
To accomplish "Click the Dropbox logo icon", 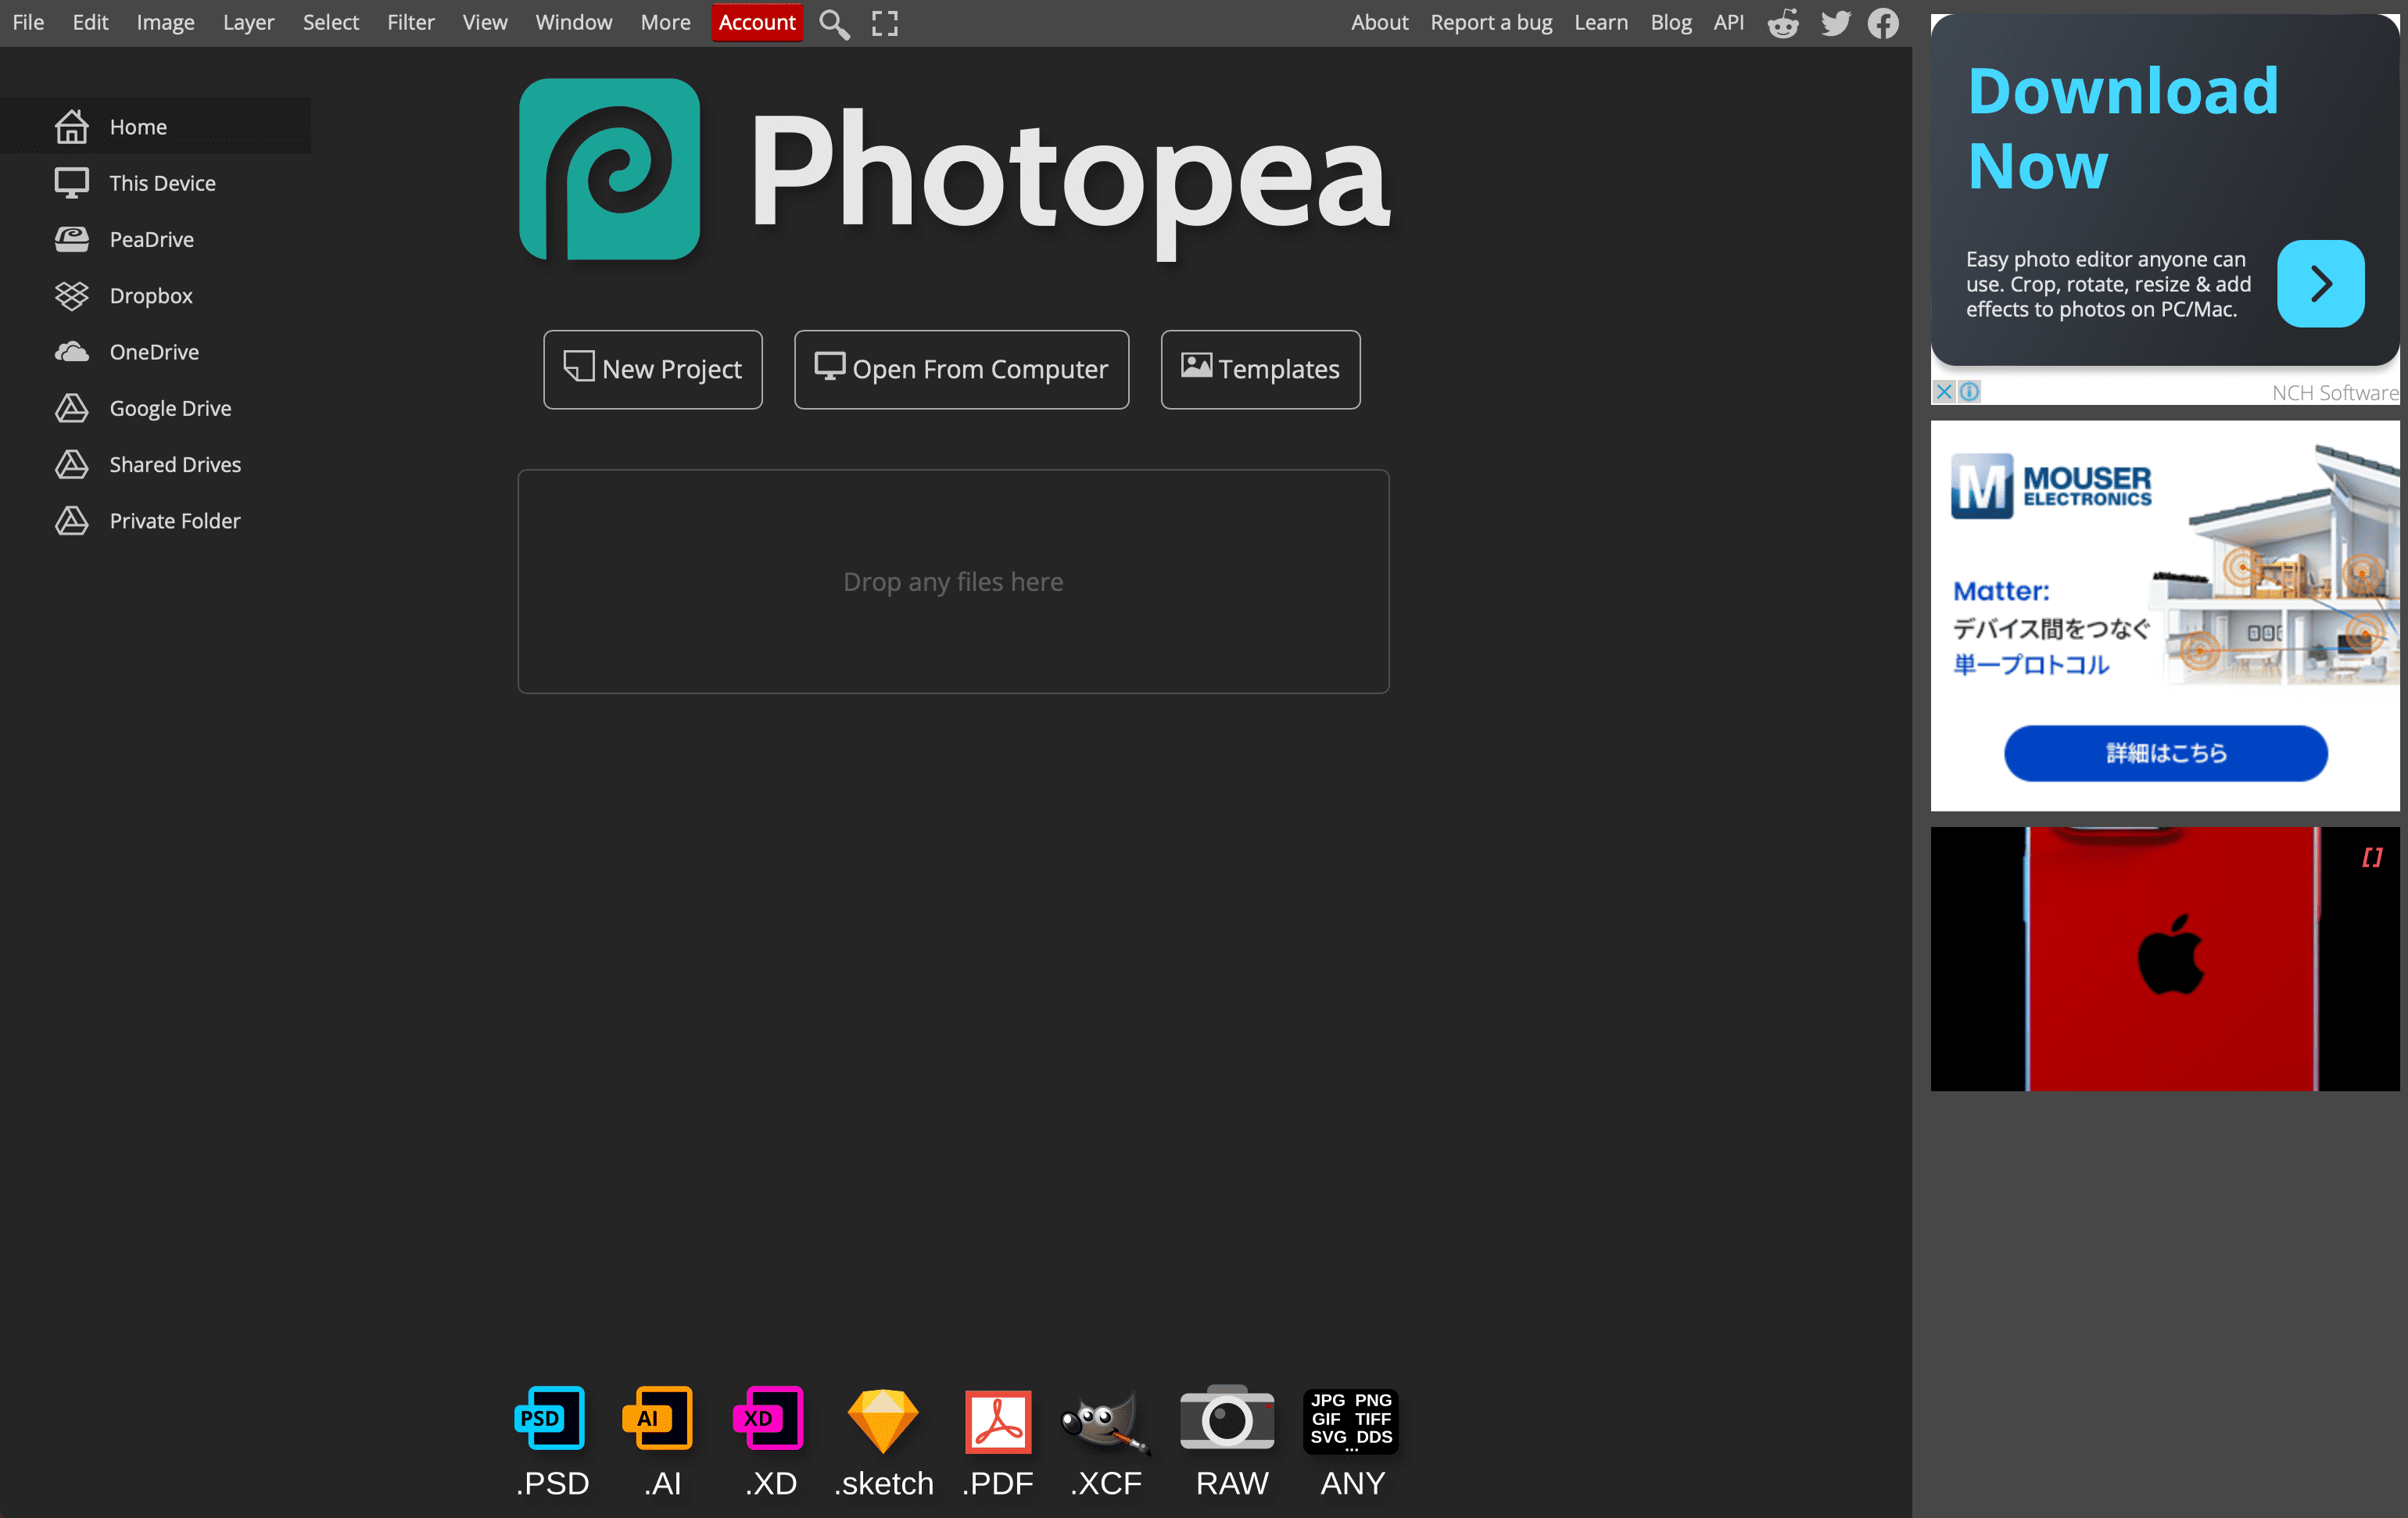I will coord(71,296).
